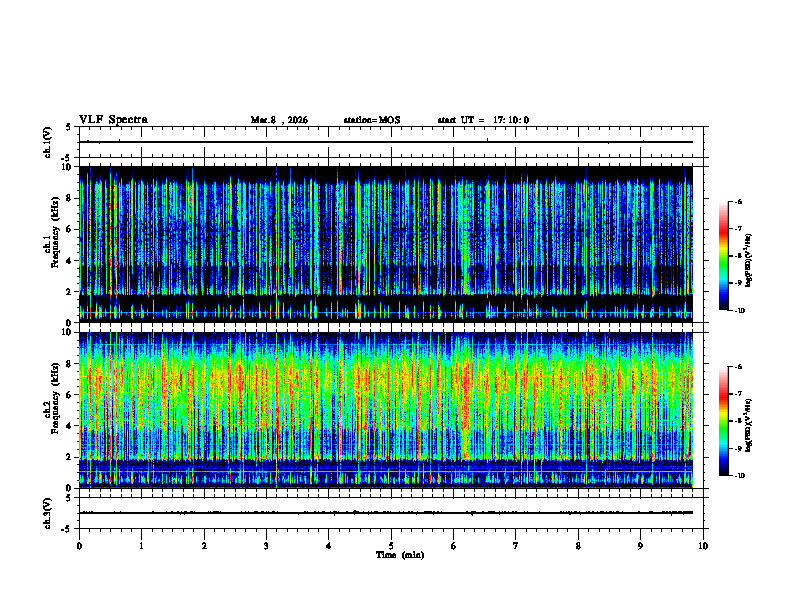Click time axis tick label "8"
The width and height of the screenshot is (792, 612).
tap(578, 546)
